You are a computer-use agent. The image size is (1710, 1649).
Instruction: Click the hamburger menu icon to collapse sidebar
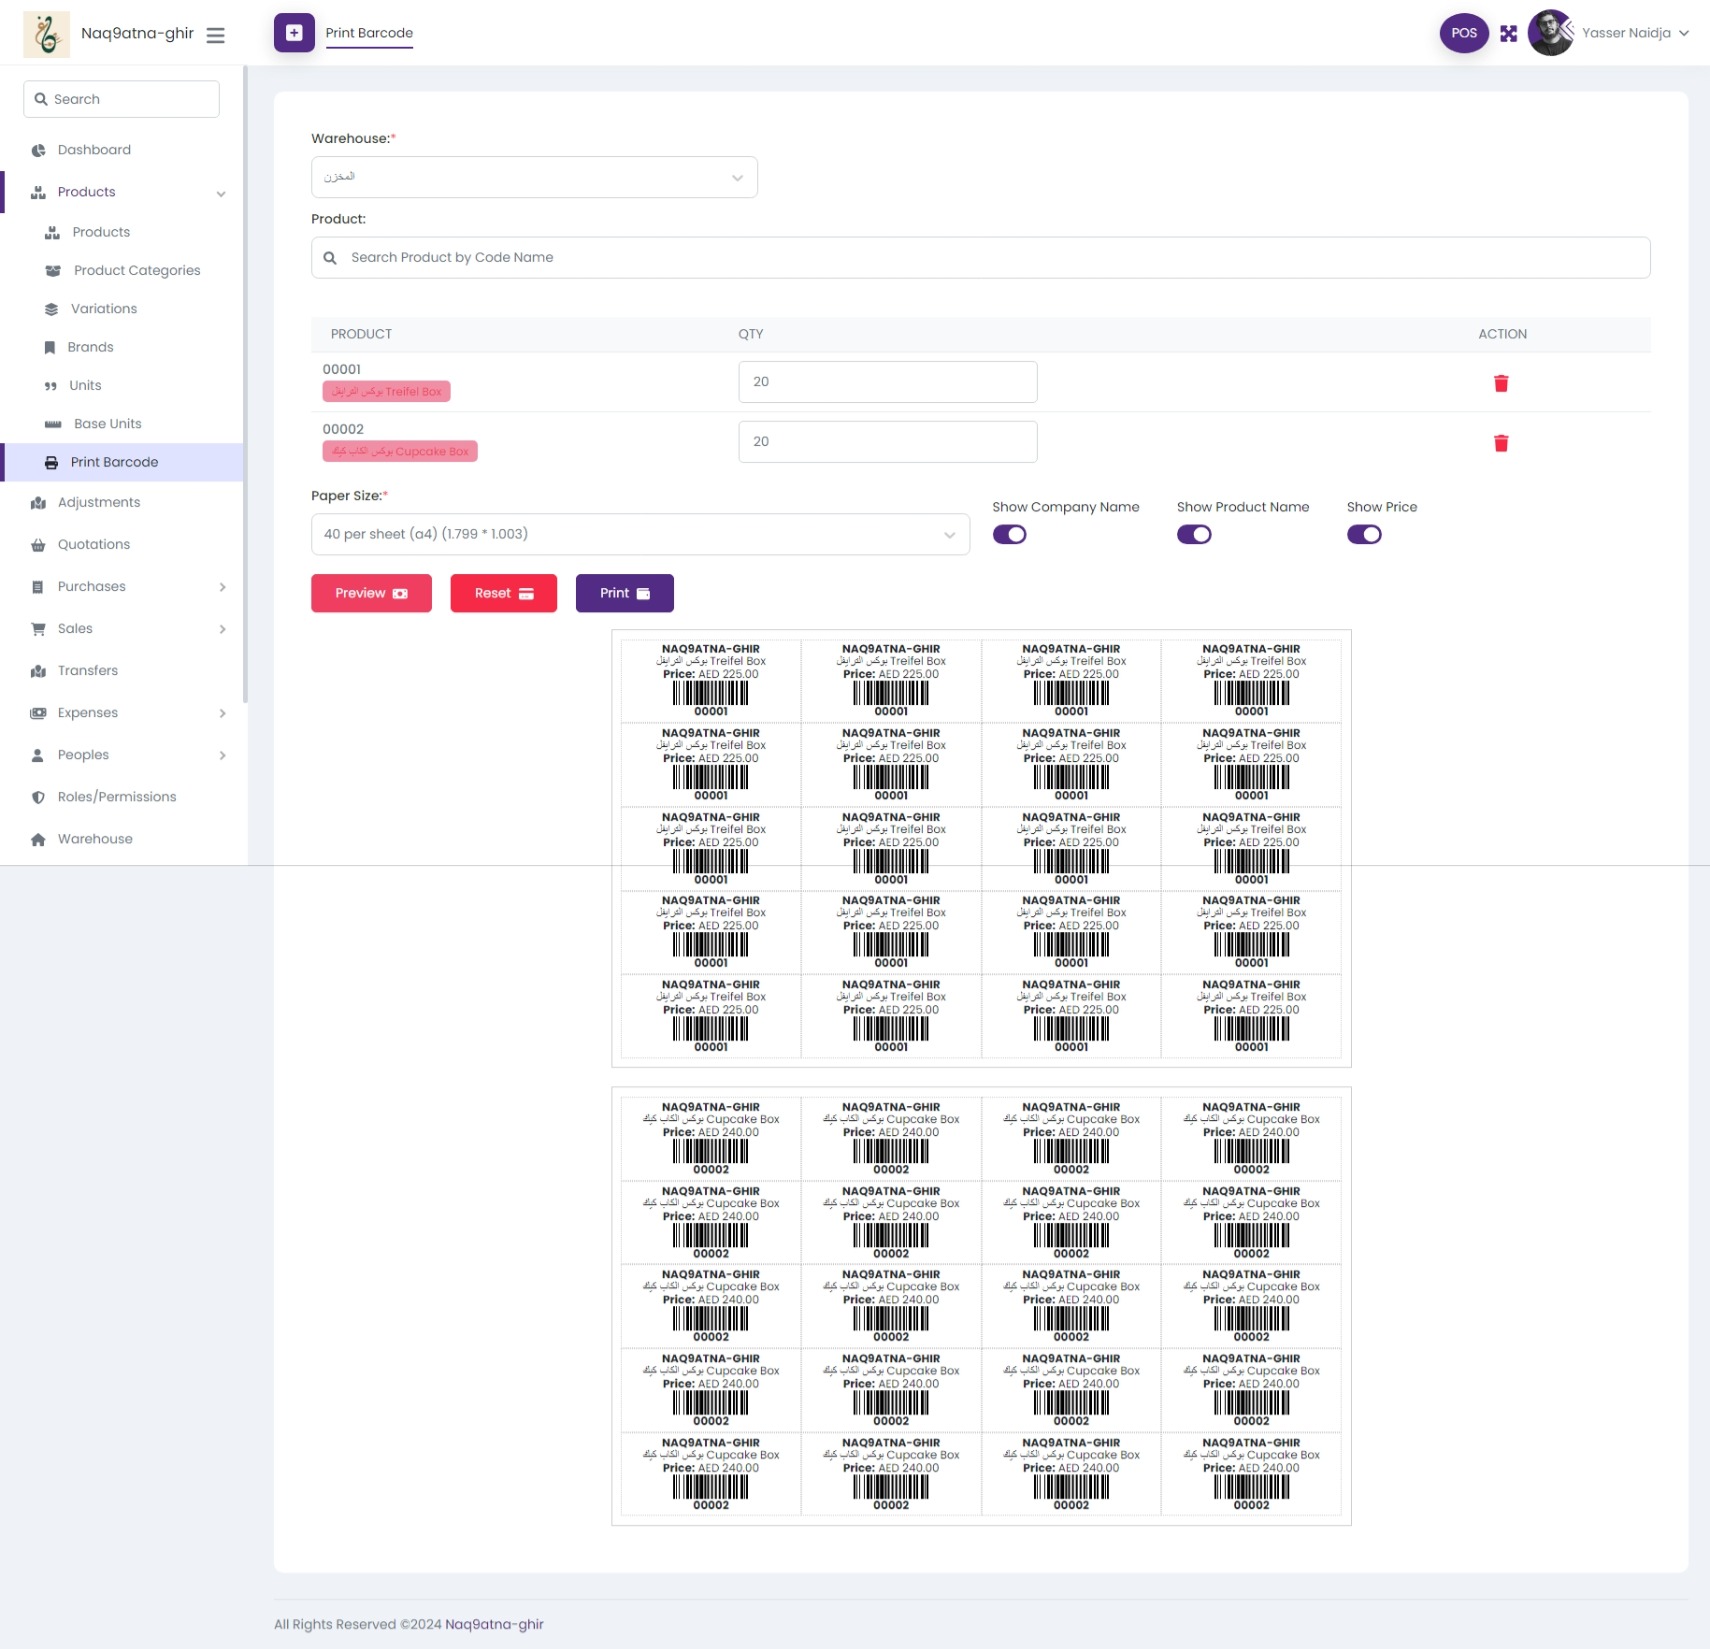[x=215, y=35]
